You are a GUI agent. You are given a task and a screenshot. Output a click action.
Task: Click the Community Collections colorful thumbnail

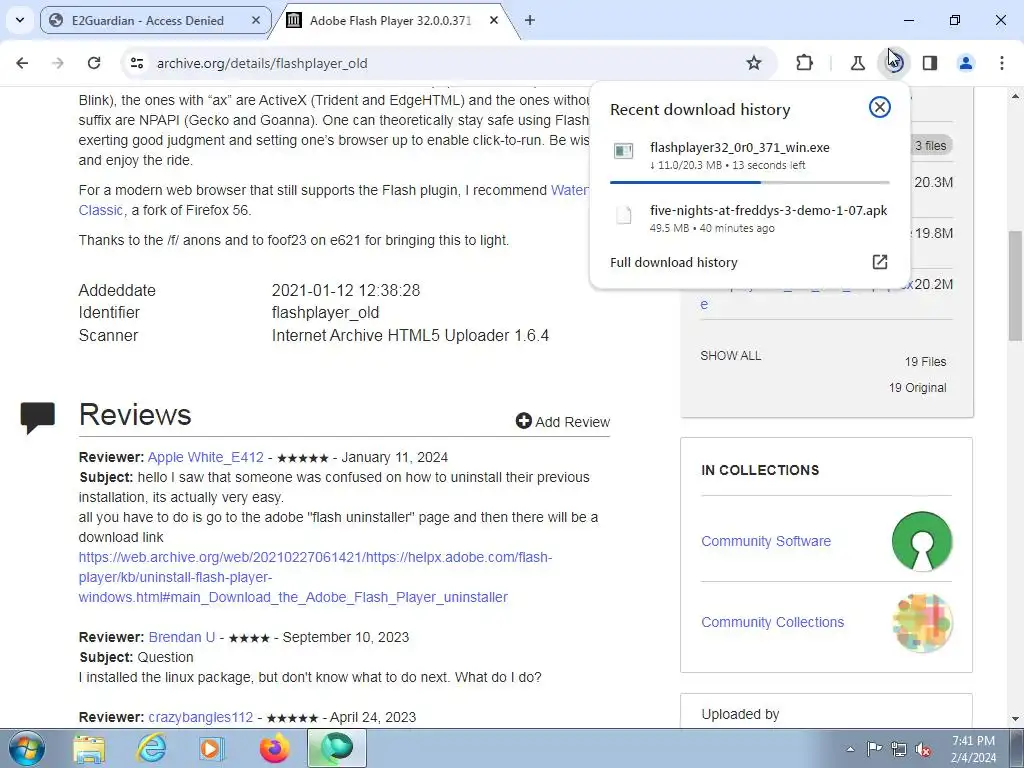click(922, 622)
